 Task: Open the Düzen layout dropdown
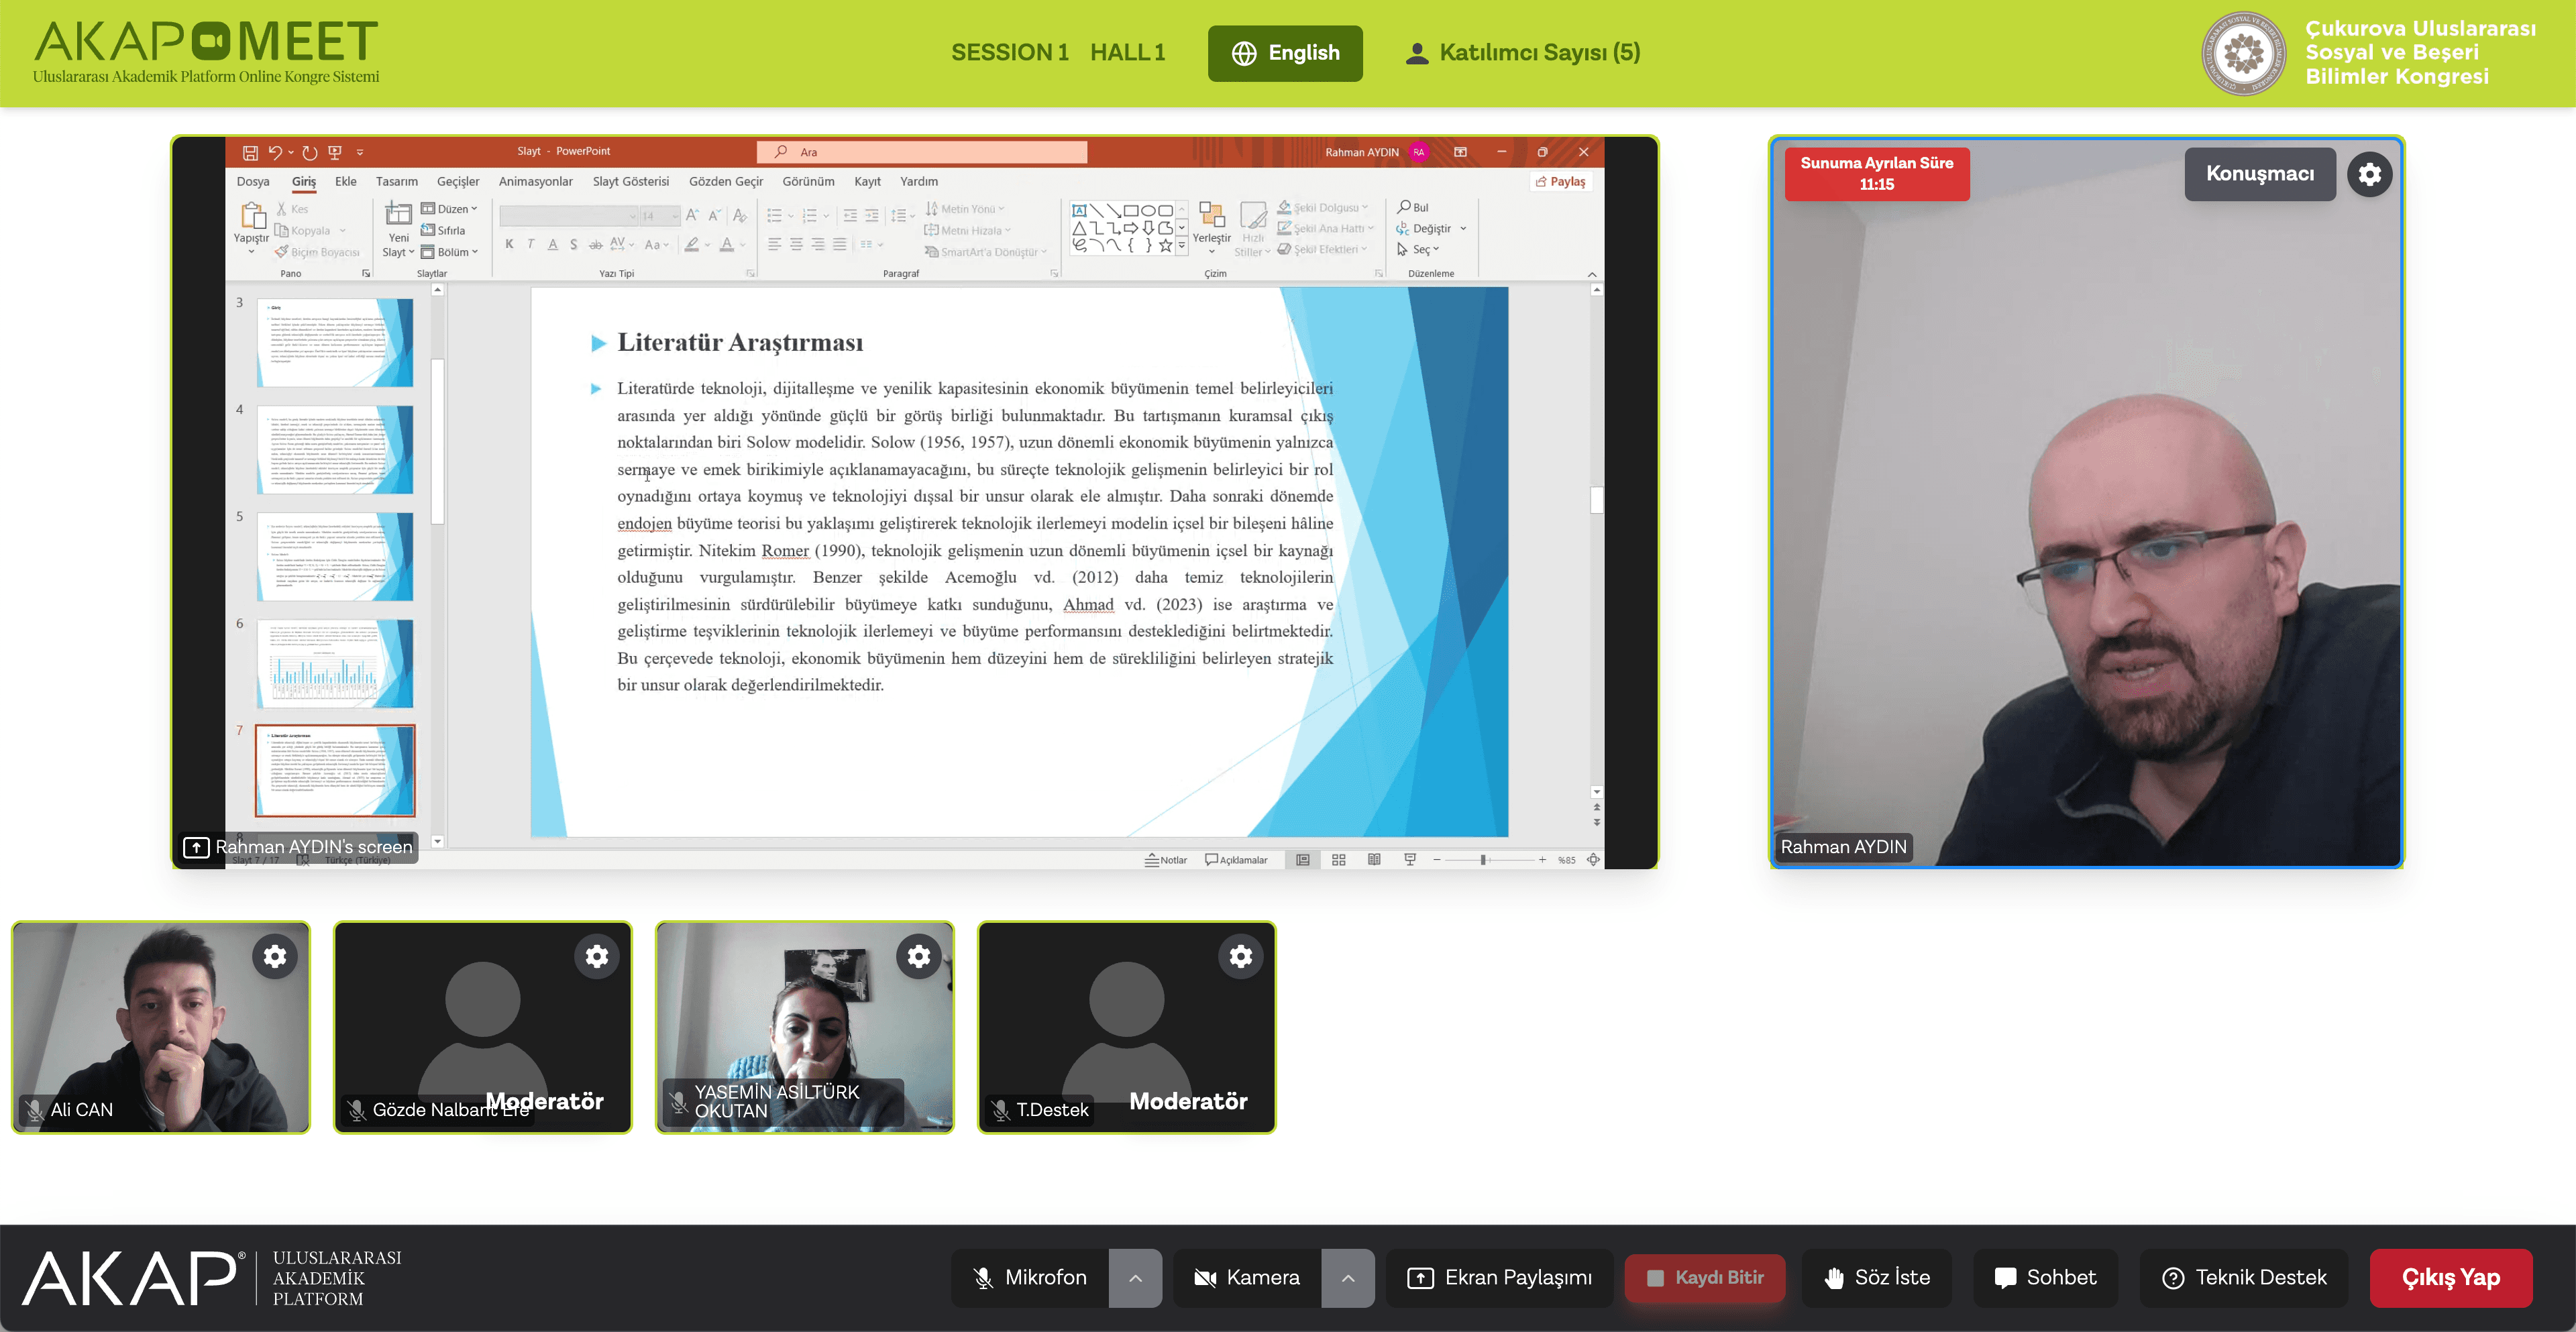point(450,209)
